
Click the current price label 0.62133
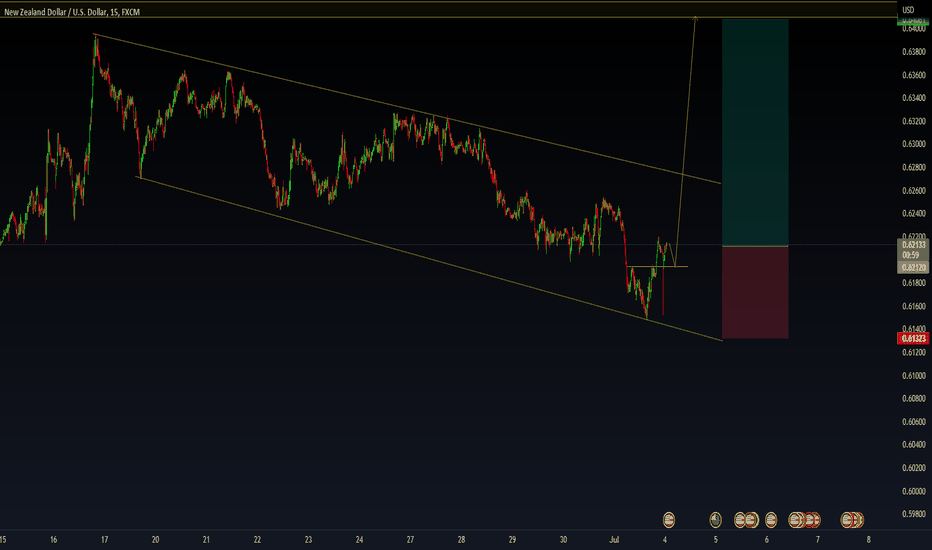[x=914, y=244]
